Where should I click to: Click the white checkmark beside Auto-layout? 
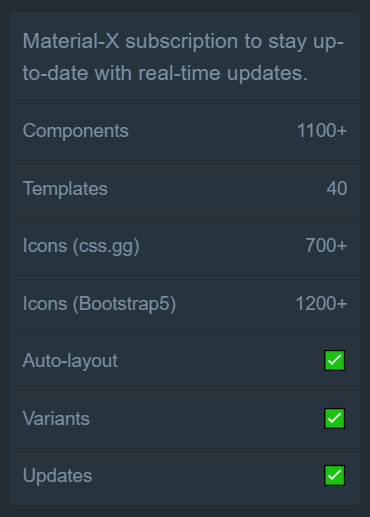coord(334,360)
